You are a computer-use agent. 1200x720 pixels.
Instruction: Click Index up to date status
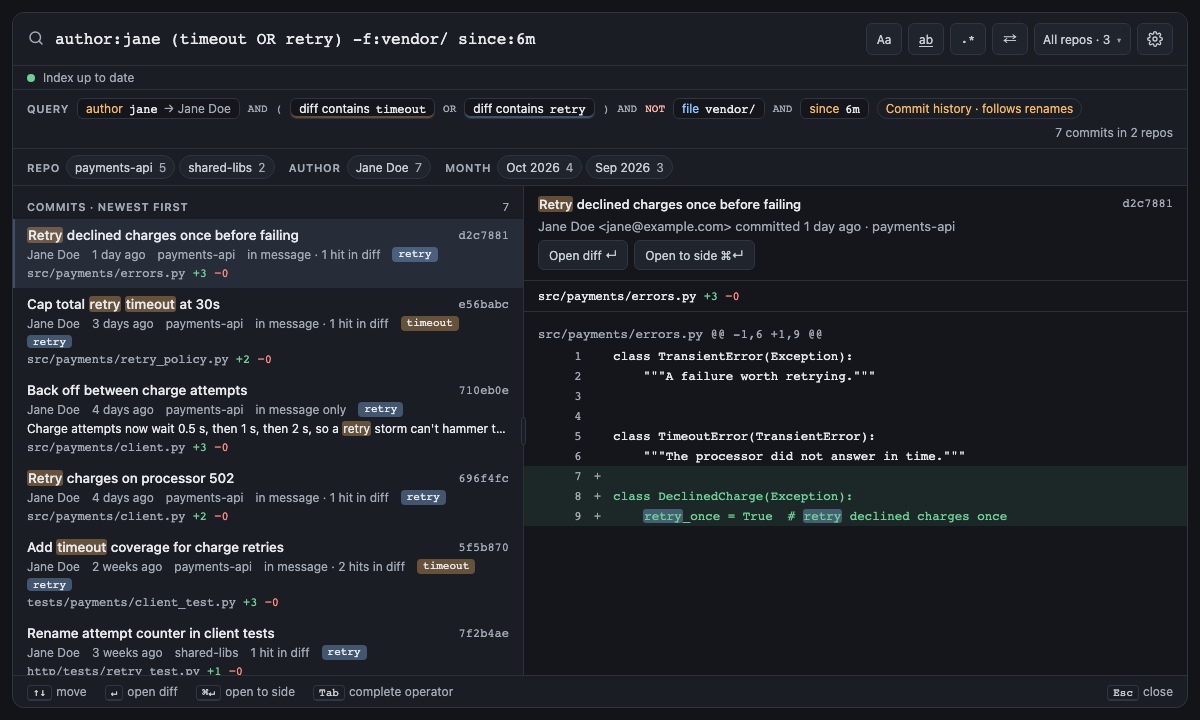[x=81, y=78]
